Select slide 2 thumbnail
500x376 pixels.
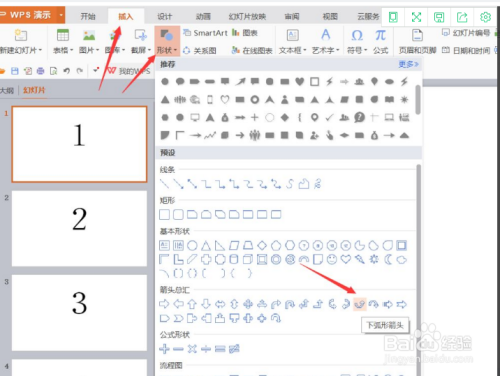point(79,228)
